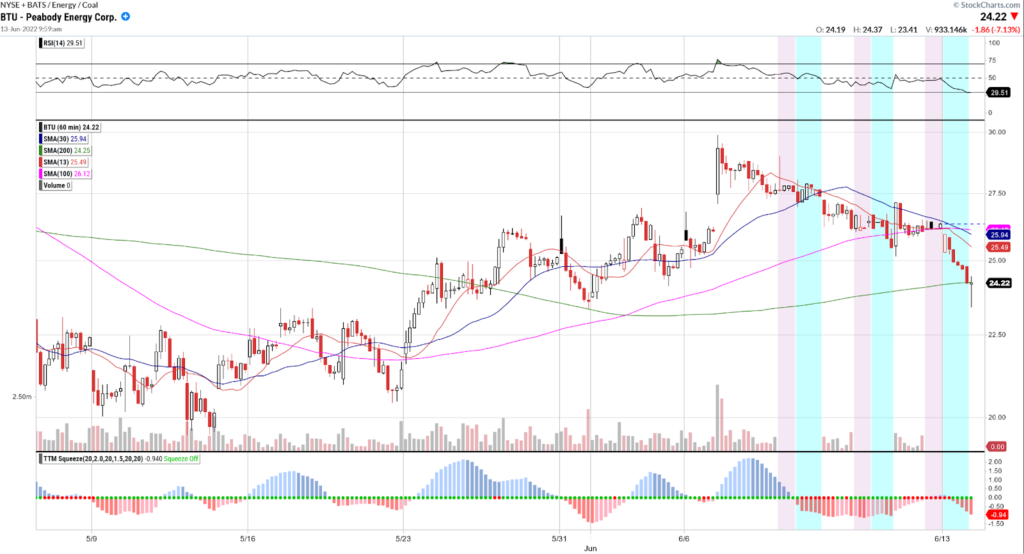Click the red -0.94 squeeze value tag
This screenshot has width=1024, height=554.
pos(999,515)
